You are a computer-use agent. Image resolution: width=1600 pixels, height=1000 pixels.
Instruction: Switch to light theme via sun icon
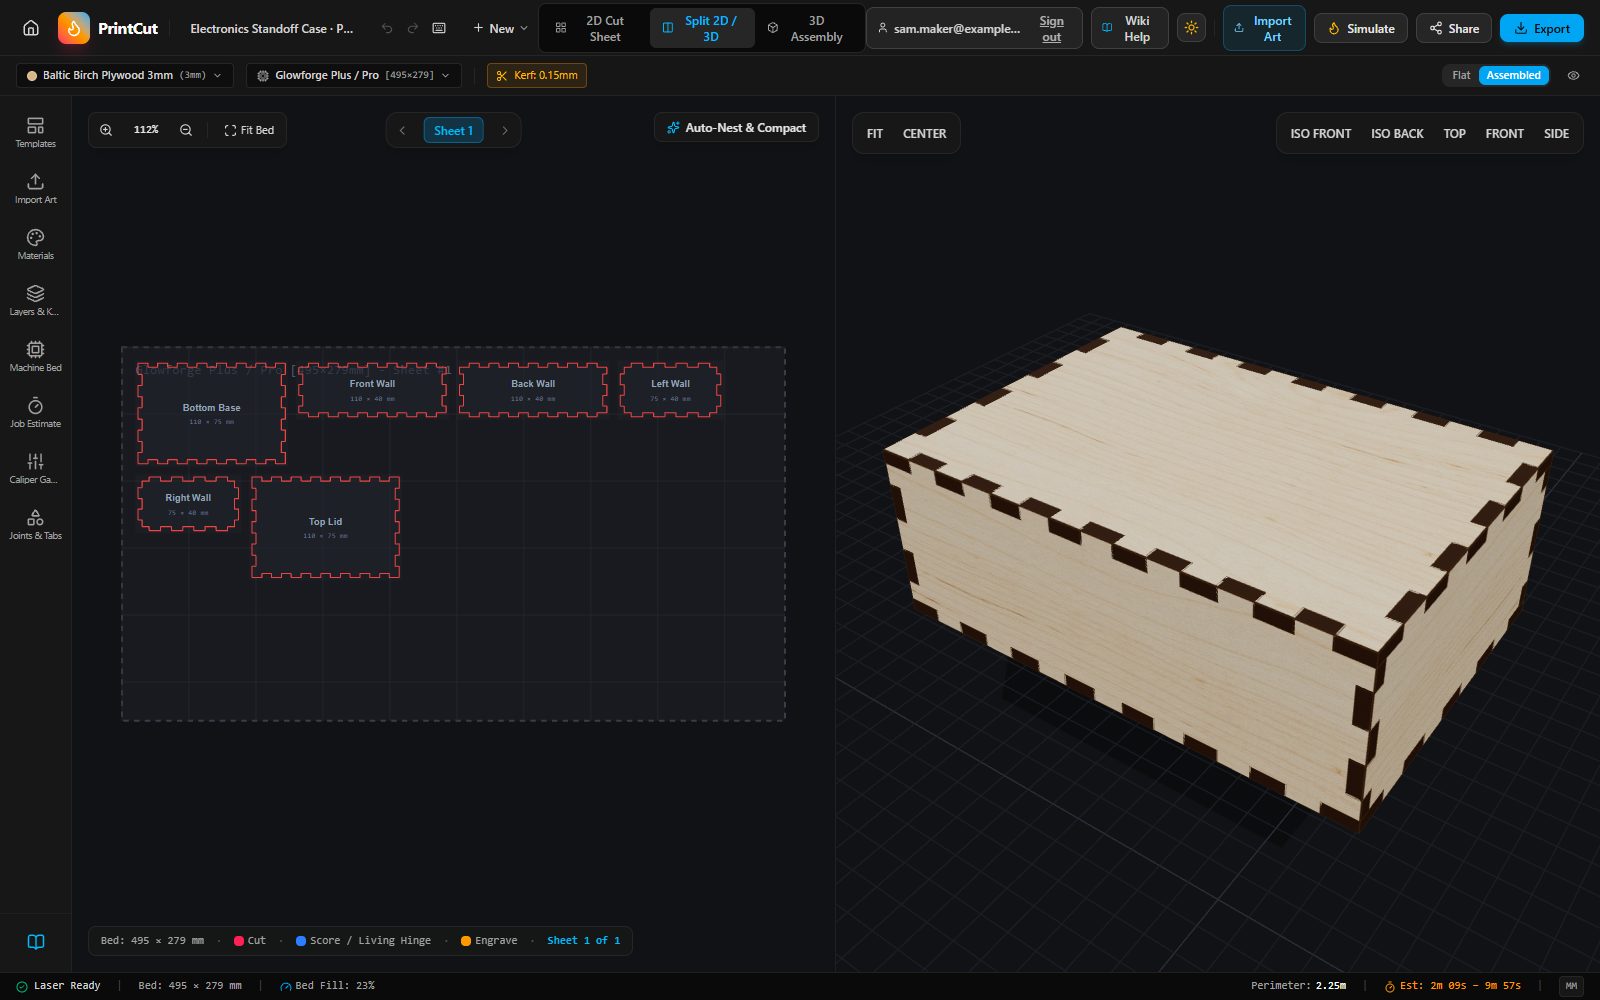(1191, 28)
